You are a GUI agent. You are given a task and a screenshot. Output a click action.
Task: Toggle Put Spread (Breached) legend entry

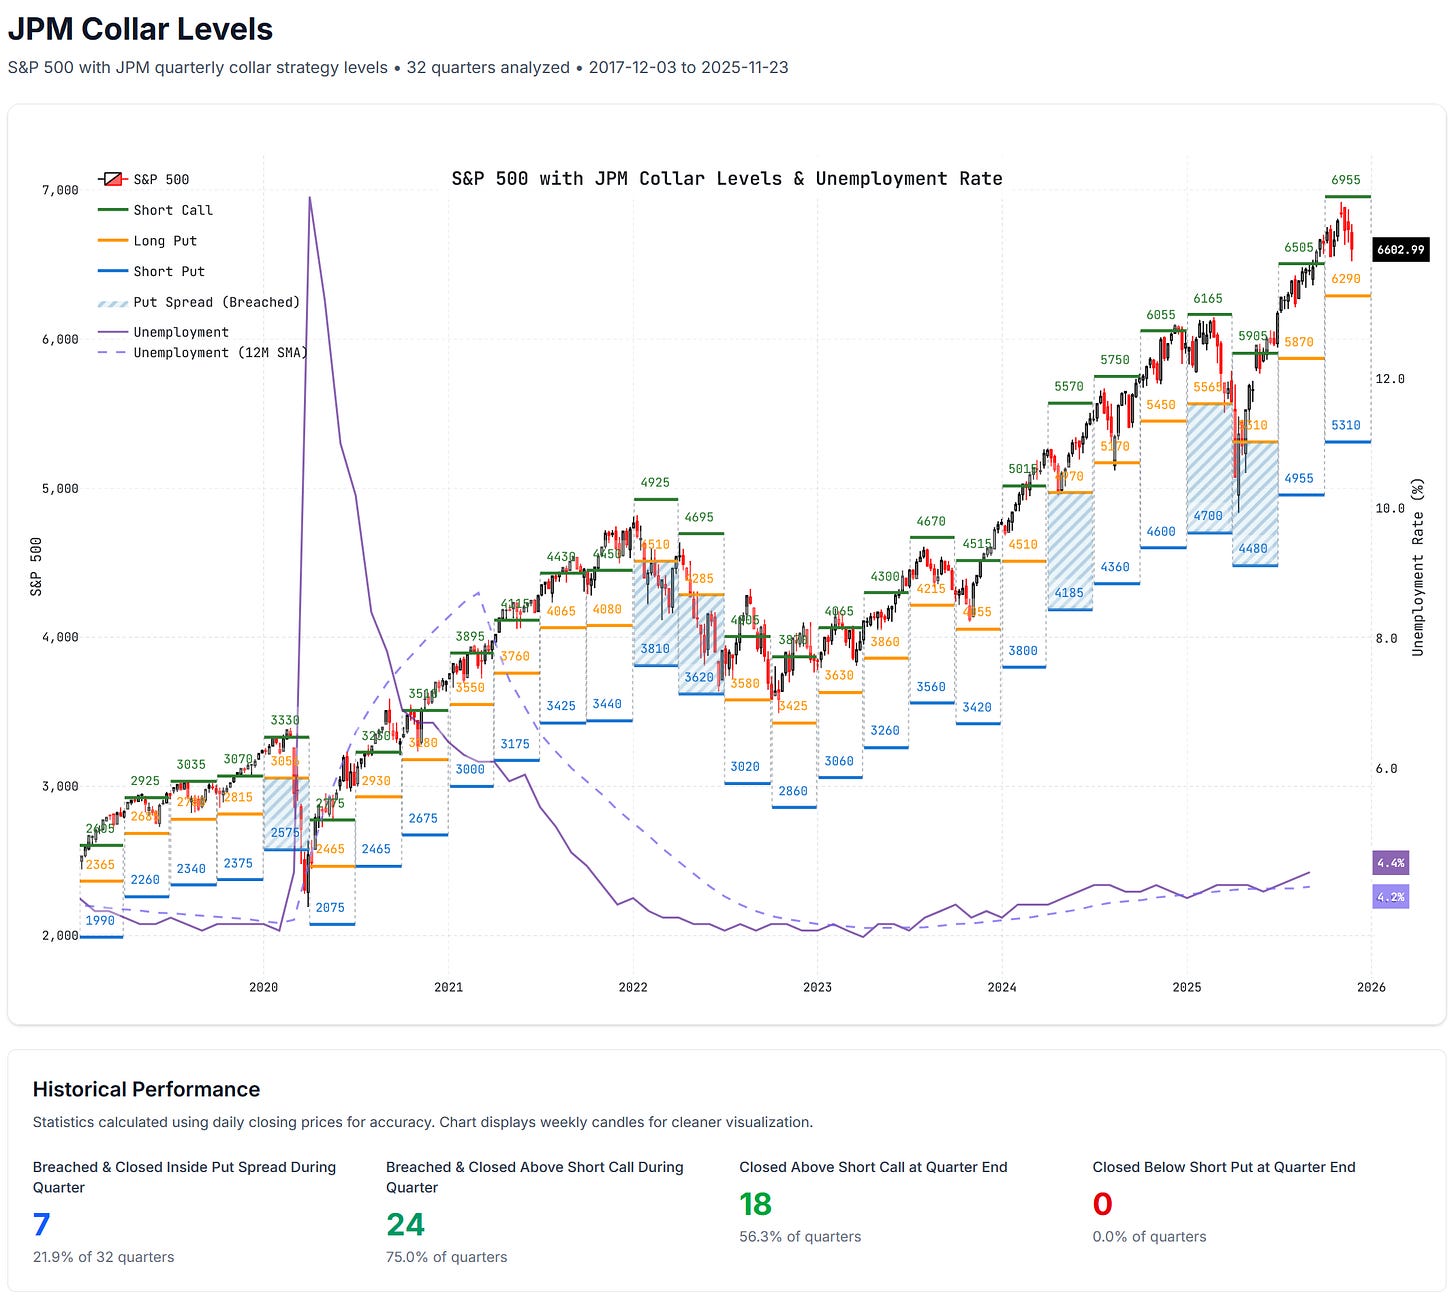point(199,302)
